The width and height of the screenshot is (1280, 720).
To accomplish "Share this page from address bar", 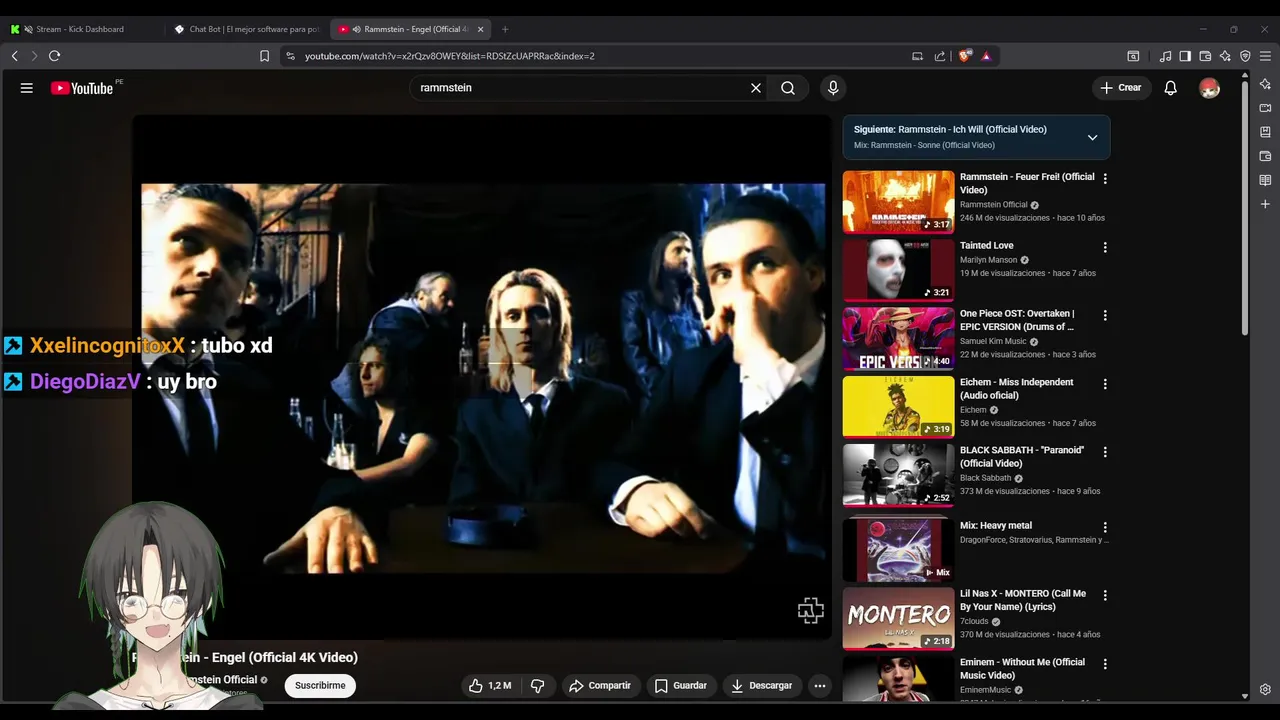I will (x=940, y=56).
